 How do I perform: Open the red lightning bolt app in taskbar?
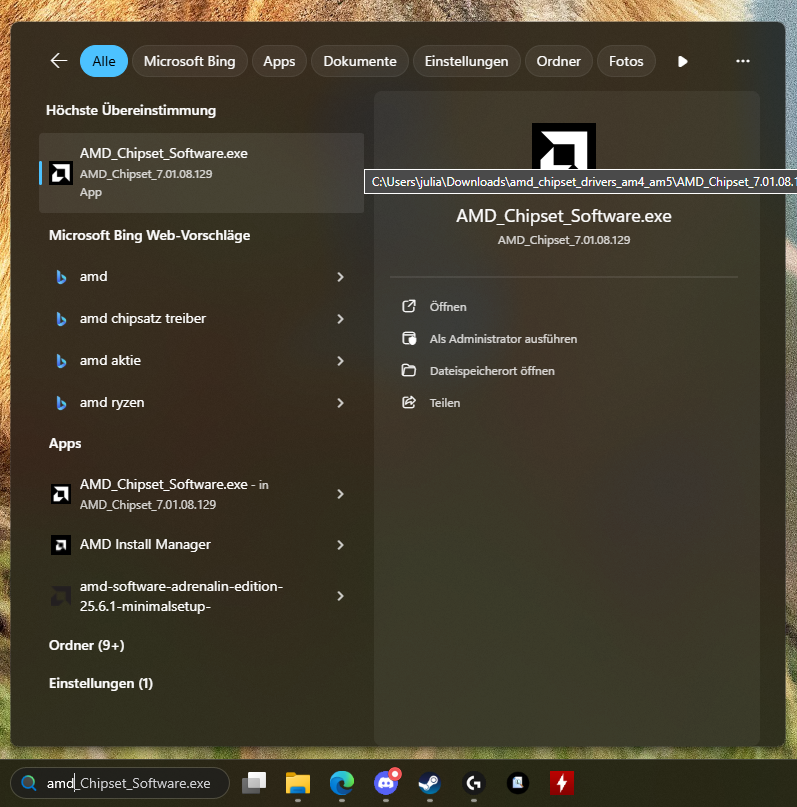pos(562,783)
